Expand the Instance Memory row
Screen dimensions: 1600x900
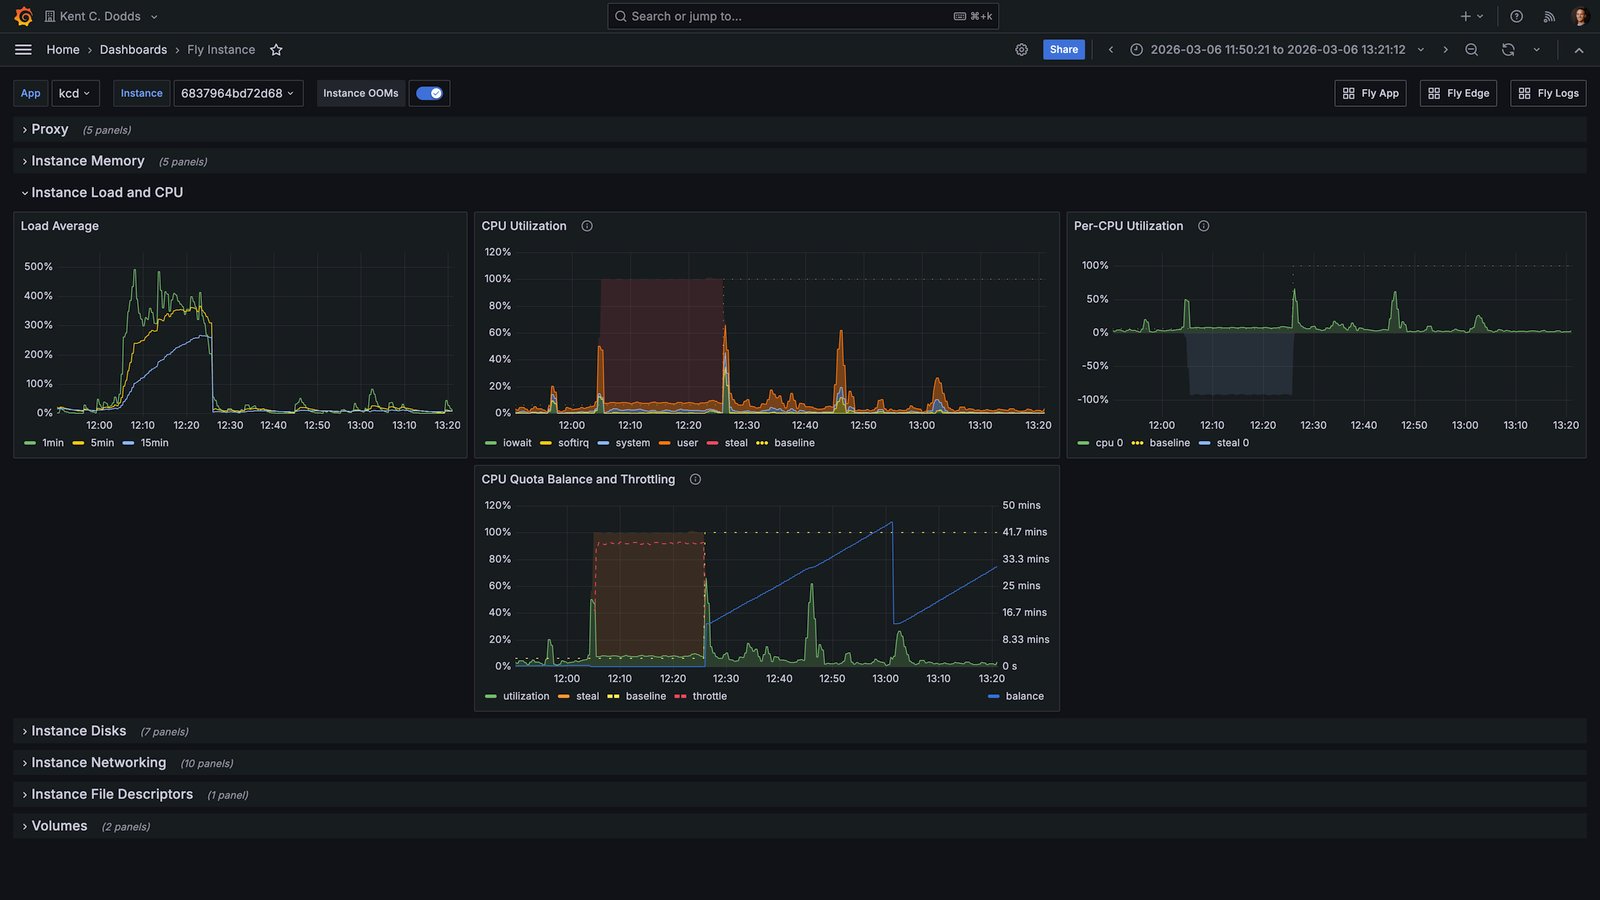(88, 161)
